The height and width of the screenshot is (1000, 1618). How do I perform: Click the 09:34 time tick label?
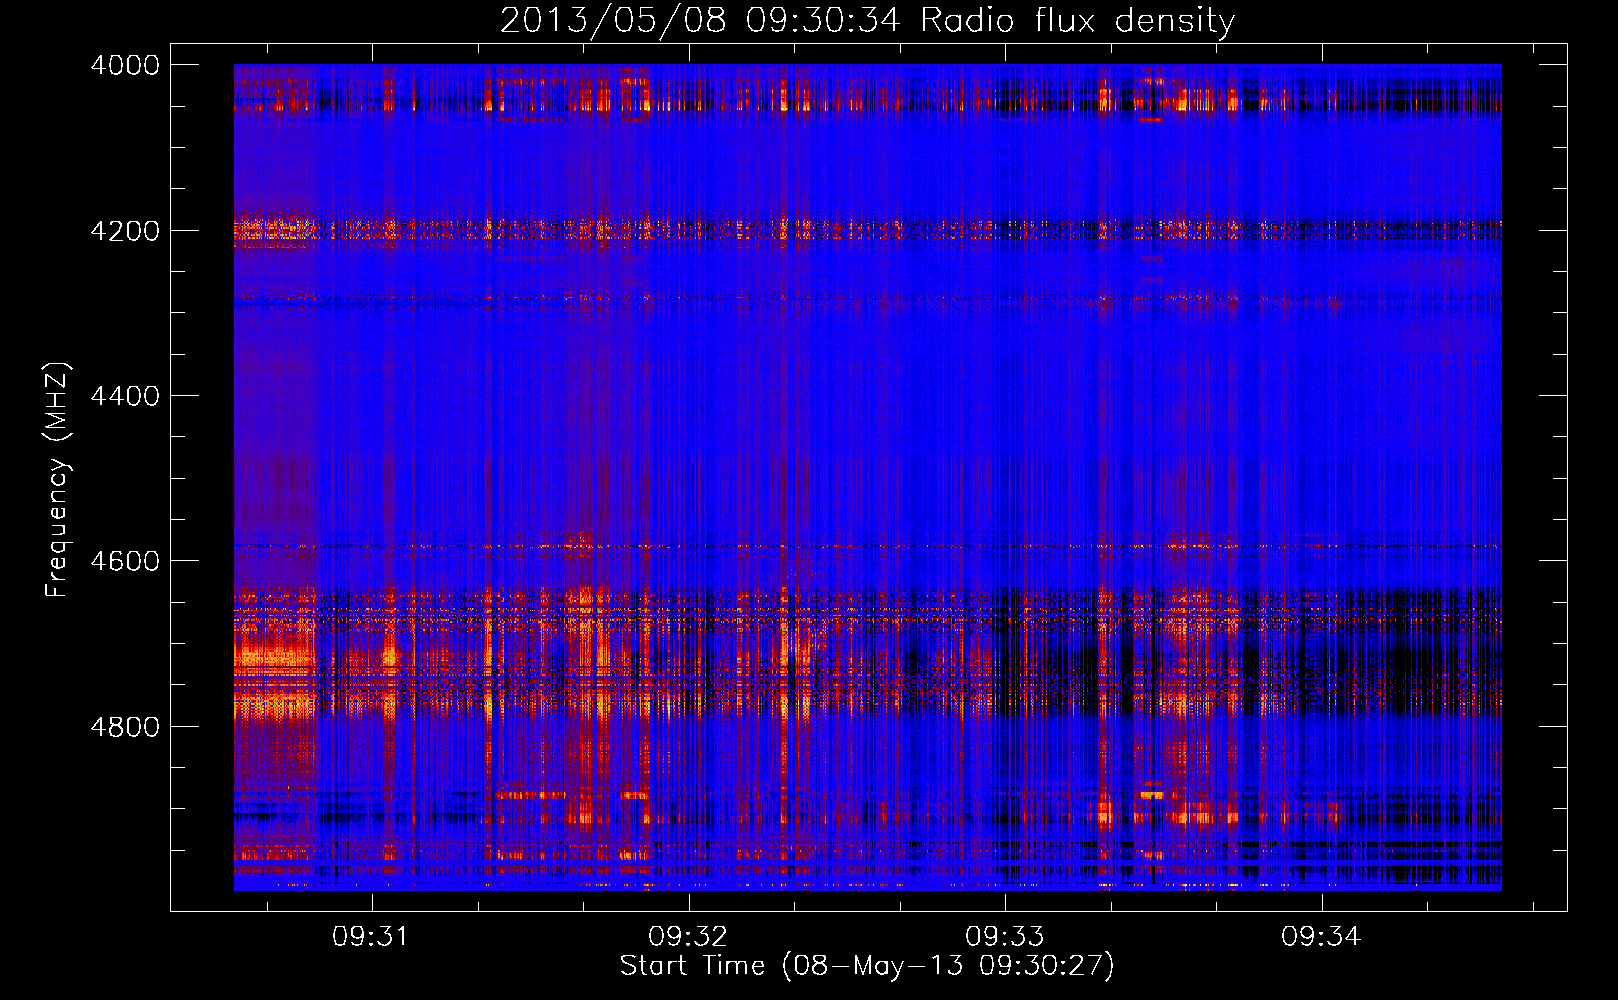(x=1321, y=937)
